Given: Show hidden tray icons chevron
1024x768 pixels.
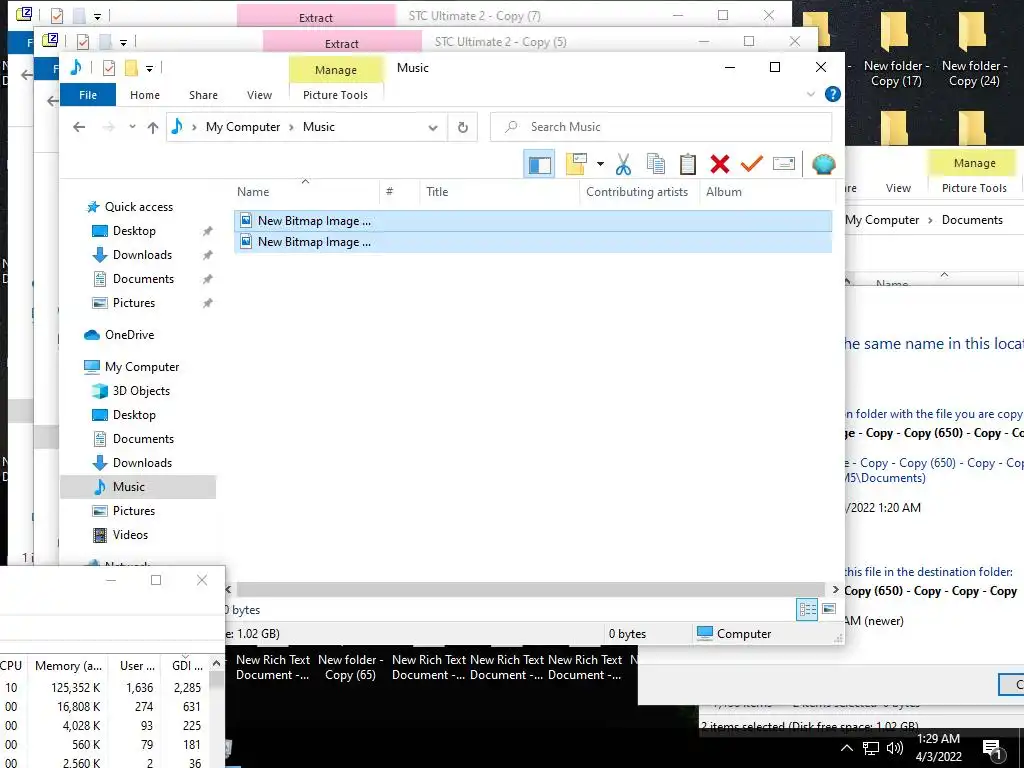Looking at the screenshot, I should point(846,748).
